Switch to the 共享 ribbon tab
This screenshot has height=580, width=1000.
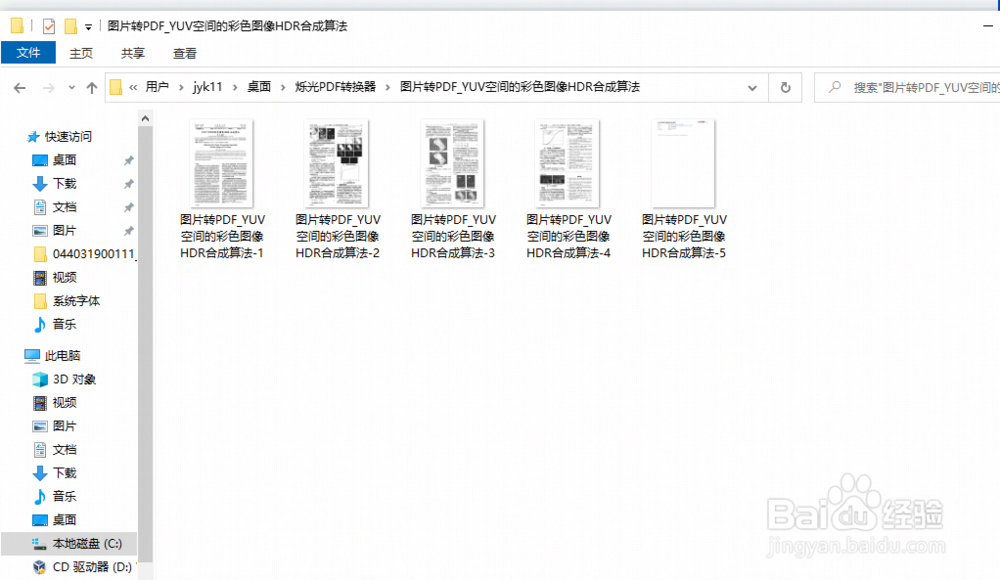click(x=132, y=54)
